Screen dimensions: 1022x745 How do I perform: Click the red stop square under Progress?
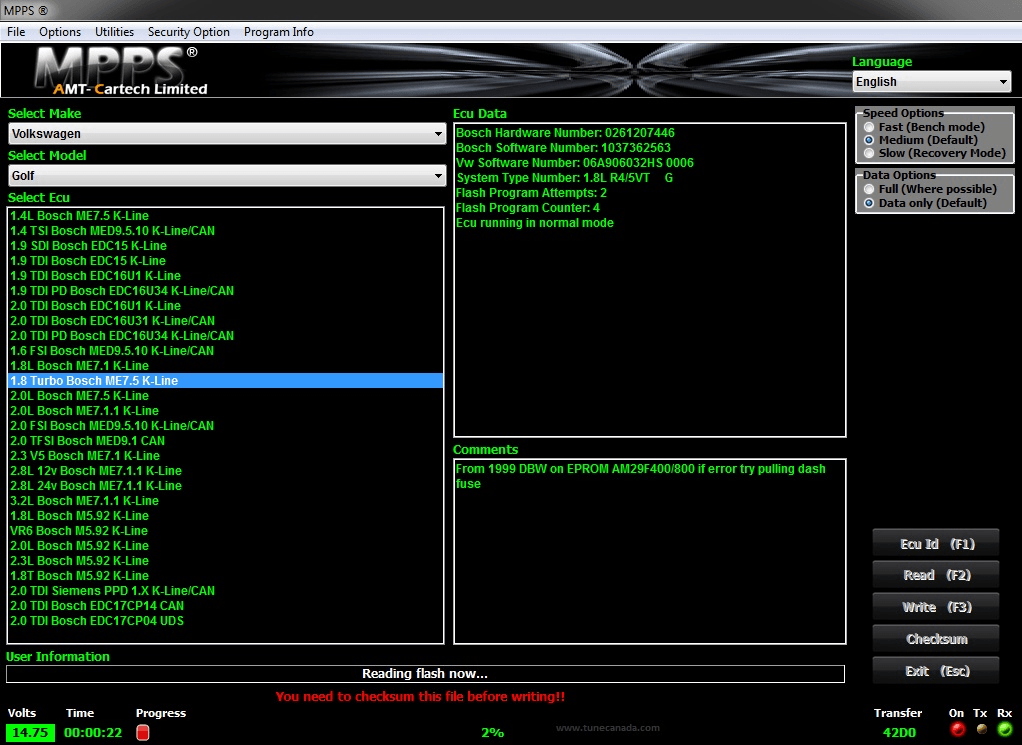coord(142,732)
